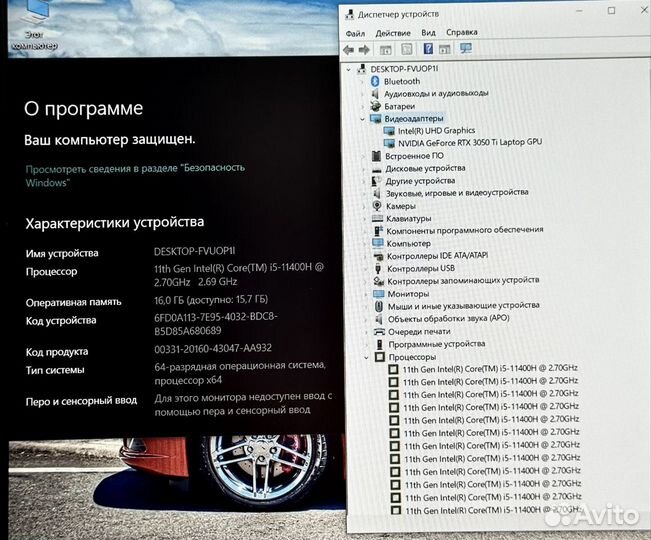Collapse the DESKTOP-FVUOP1I root tree node
The width and height of the screenshot is (651, 540).
click(x=349, y=69)
